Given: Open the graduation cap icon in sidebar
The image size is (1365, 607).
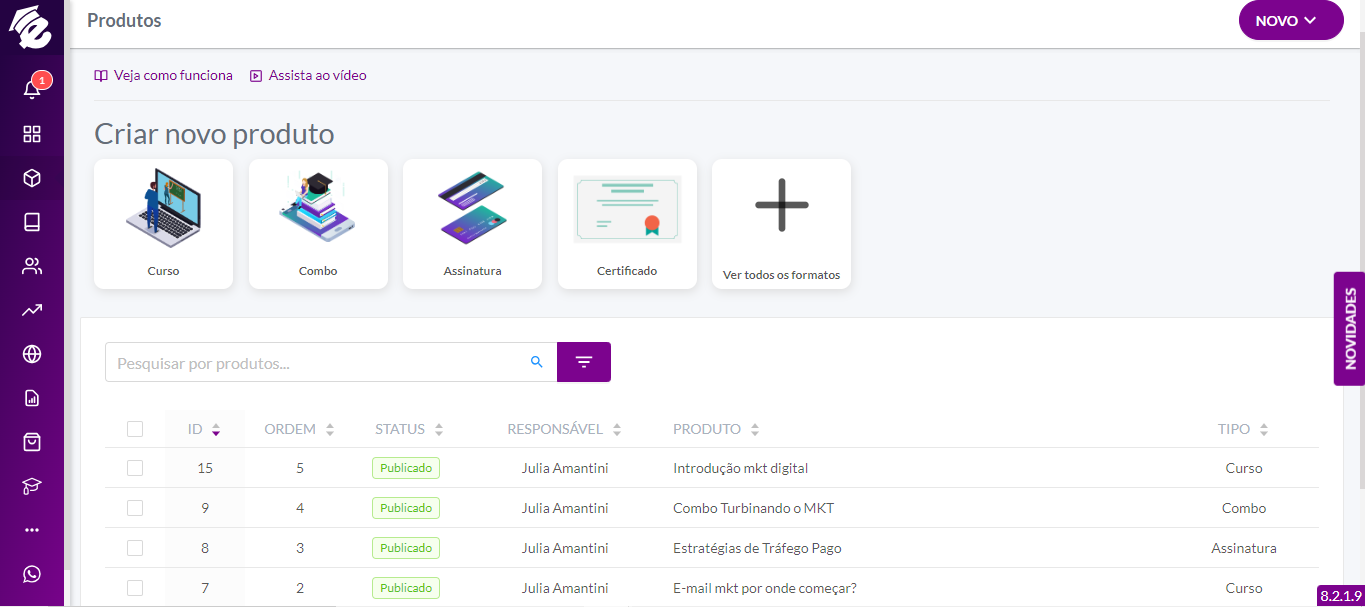Looking at the screenshot, I should (x=32, y=486).
